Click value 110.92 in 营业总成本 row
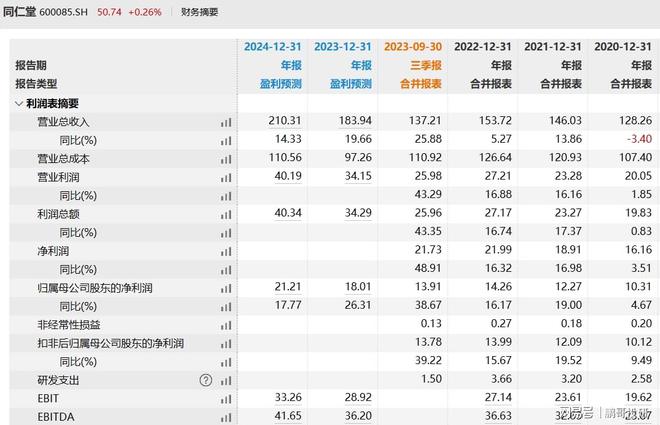 coord(425,157)
